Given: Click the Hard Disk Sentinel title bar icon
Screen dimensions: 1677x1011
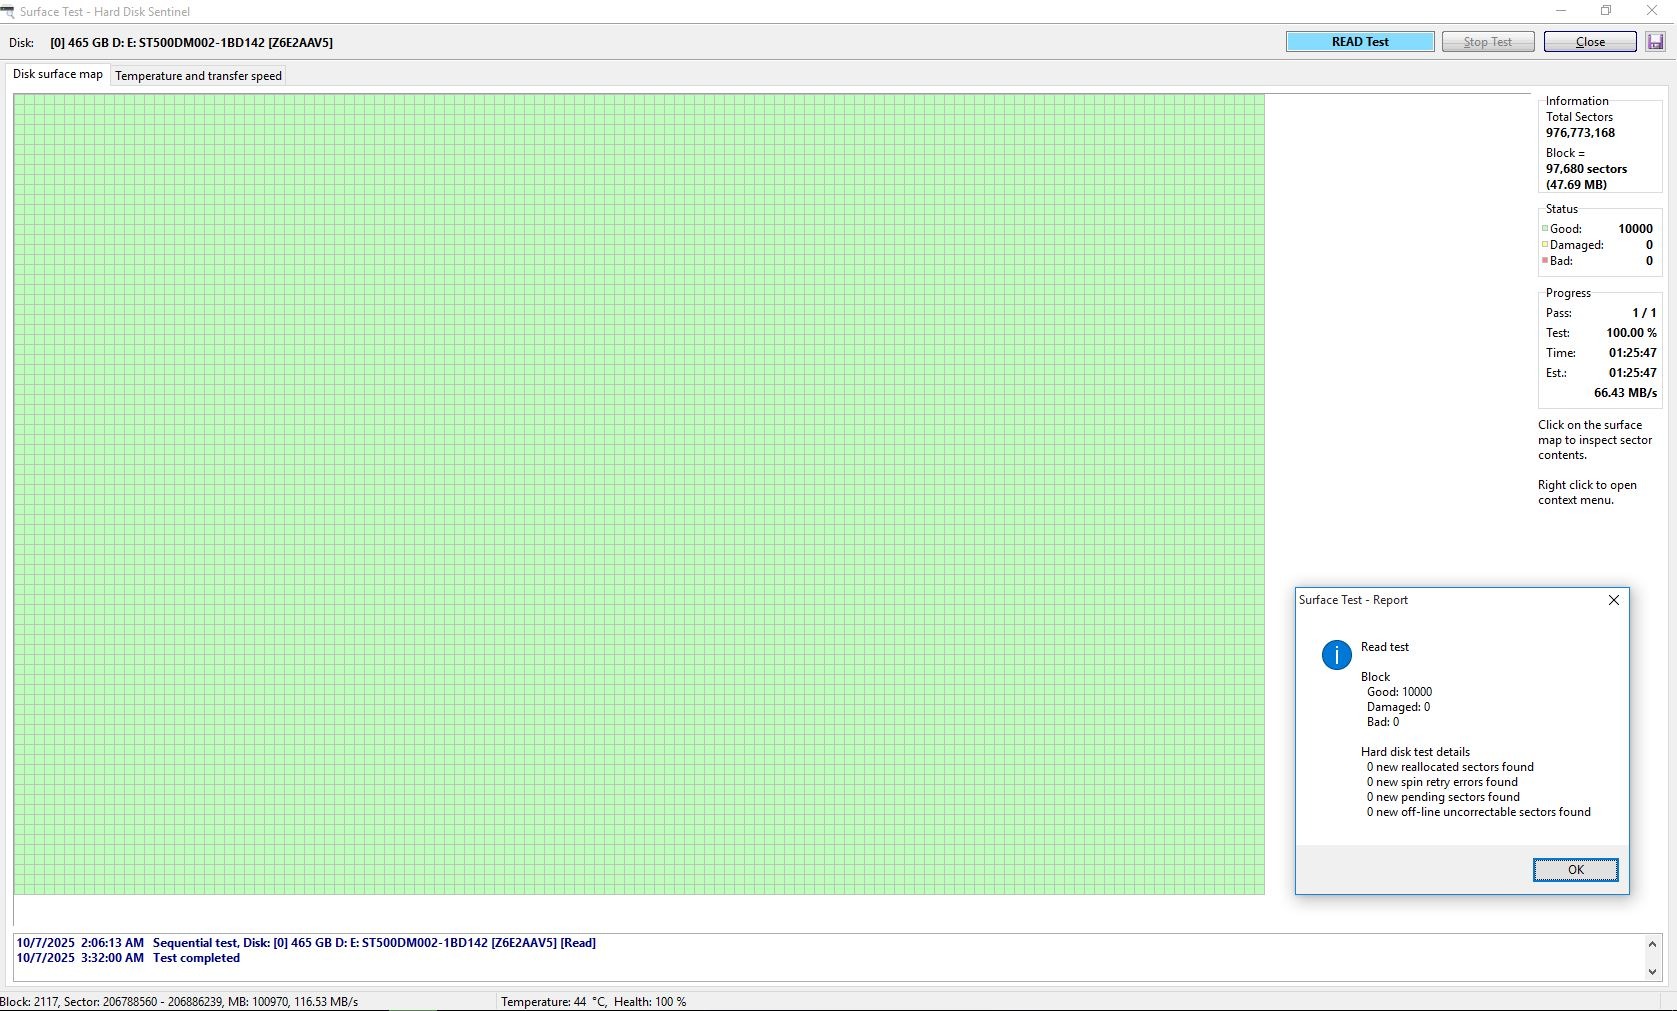Looking at the screenshot, I should point(7,11).
